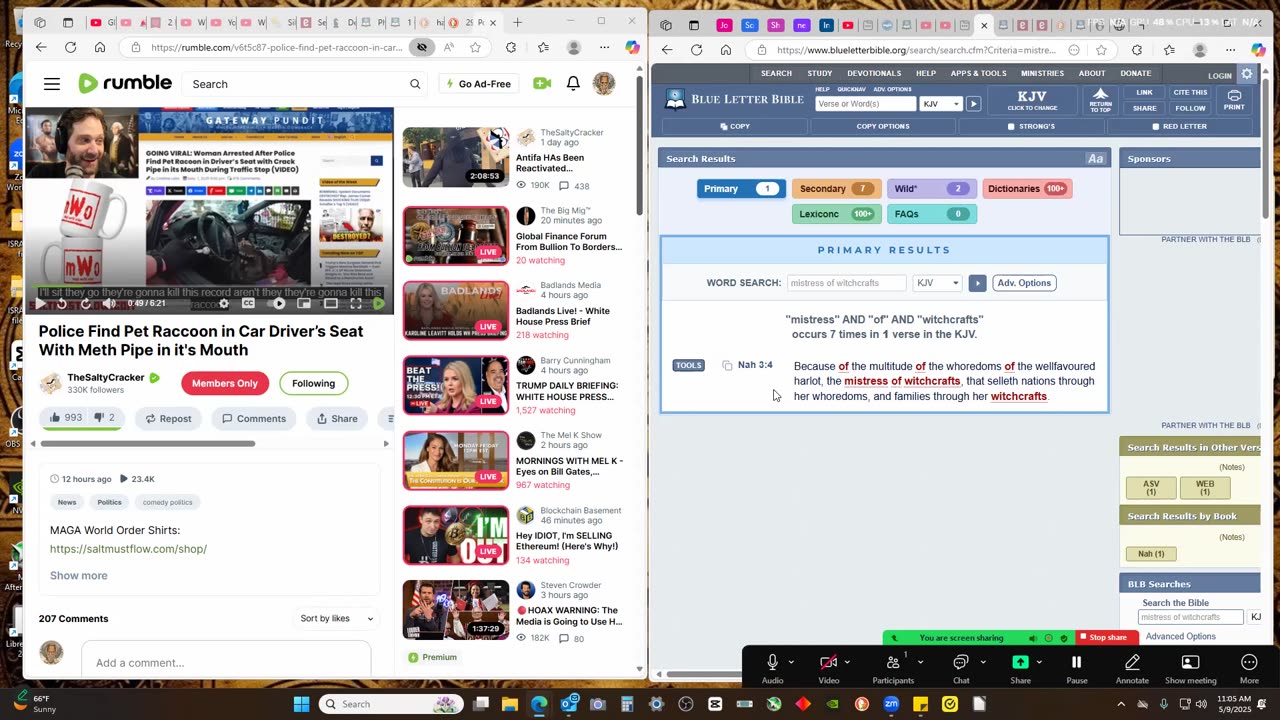Like the video with thumbs up (993)

coord(66,418)
